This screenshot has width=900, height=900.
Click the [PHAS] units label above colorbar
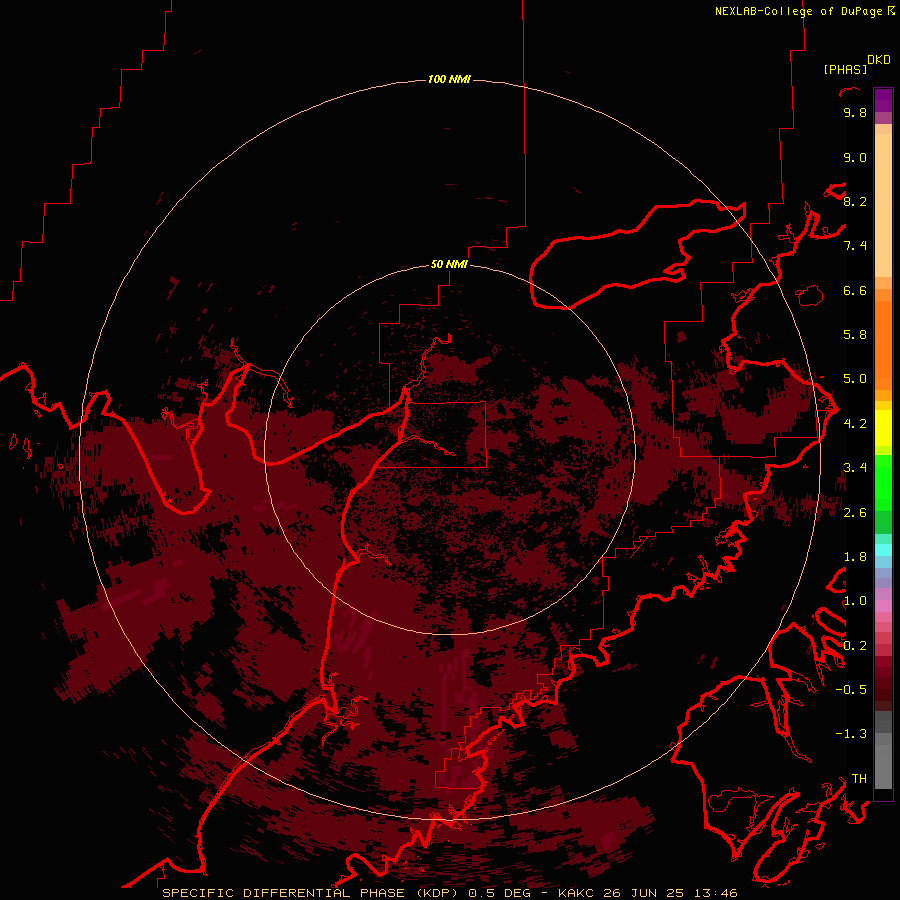coord(845,69)
